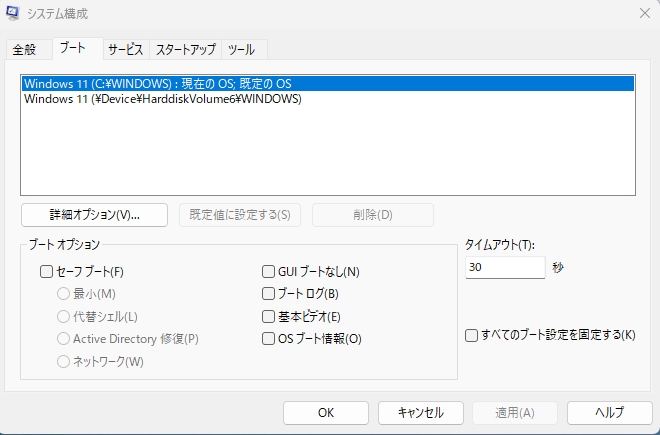Toggle the OS ブート情報 checkbox

click(x=268, y=339)
